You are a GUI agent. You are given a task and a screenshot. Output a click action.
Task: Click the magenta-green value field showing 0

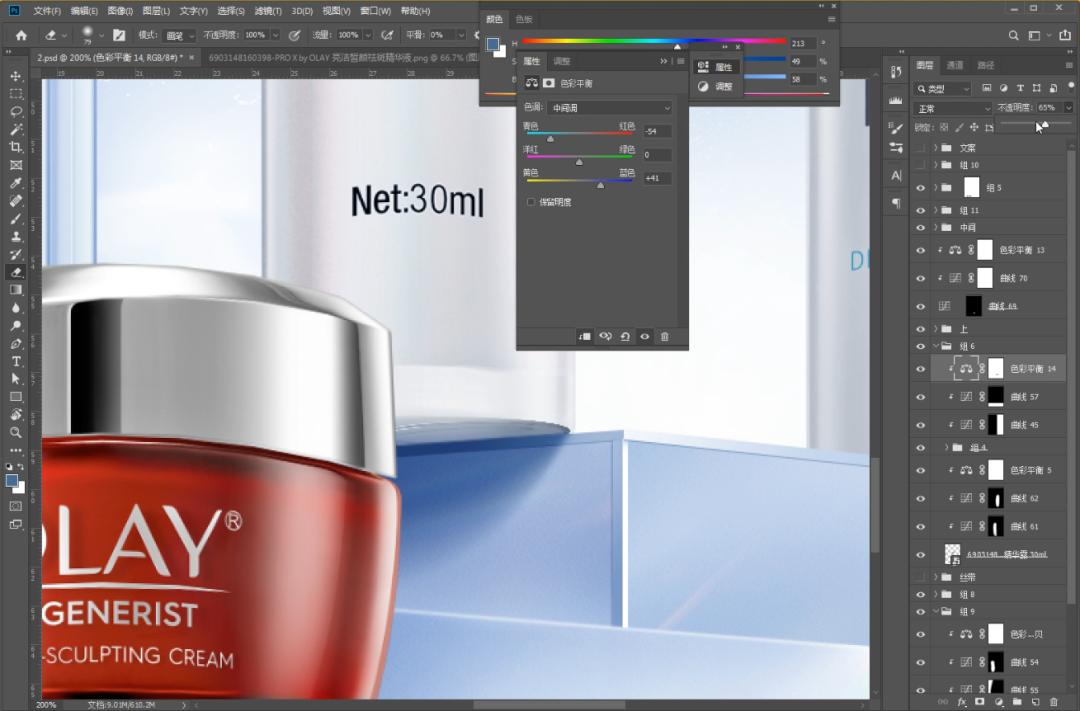click(x=656, y=155)
